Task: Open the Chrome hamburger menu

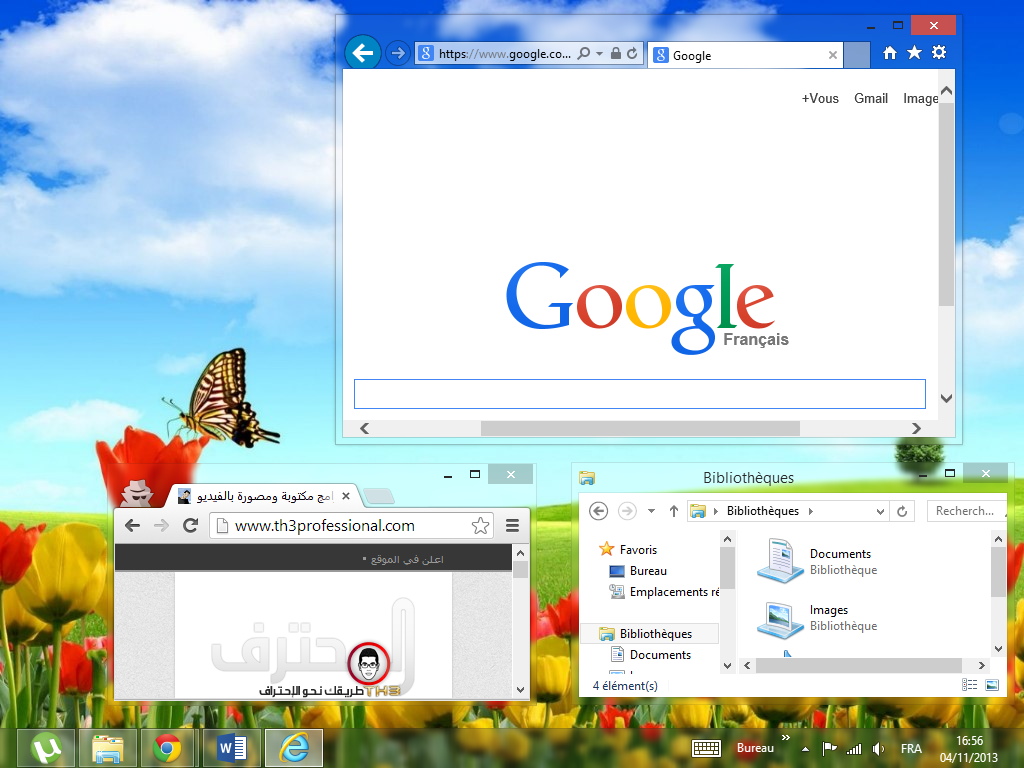Action: point(512,525)
